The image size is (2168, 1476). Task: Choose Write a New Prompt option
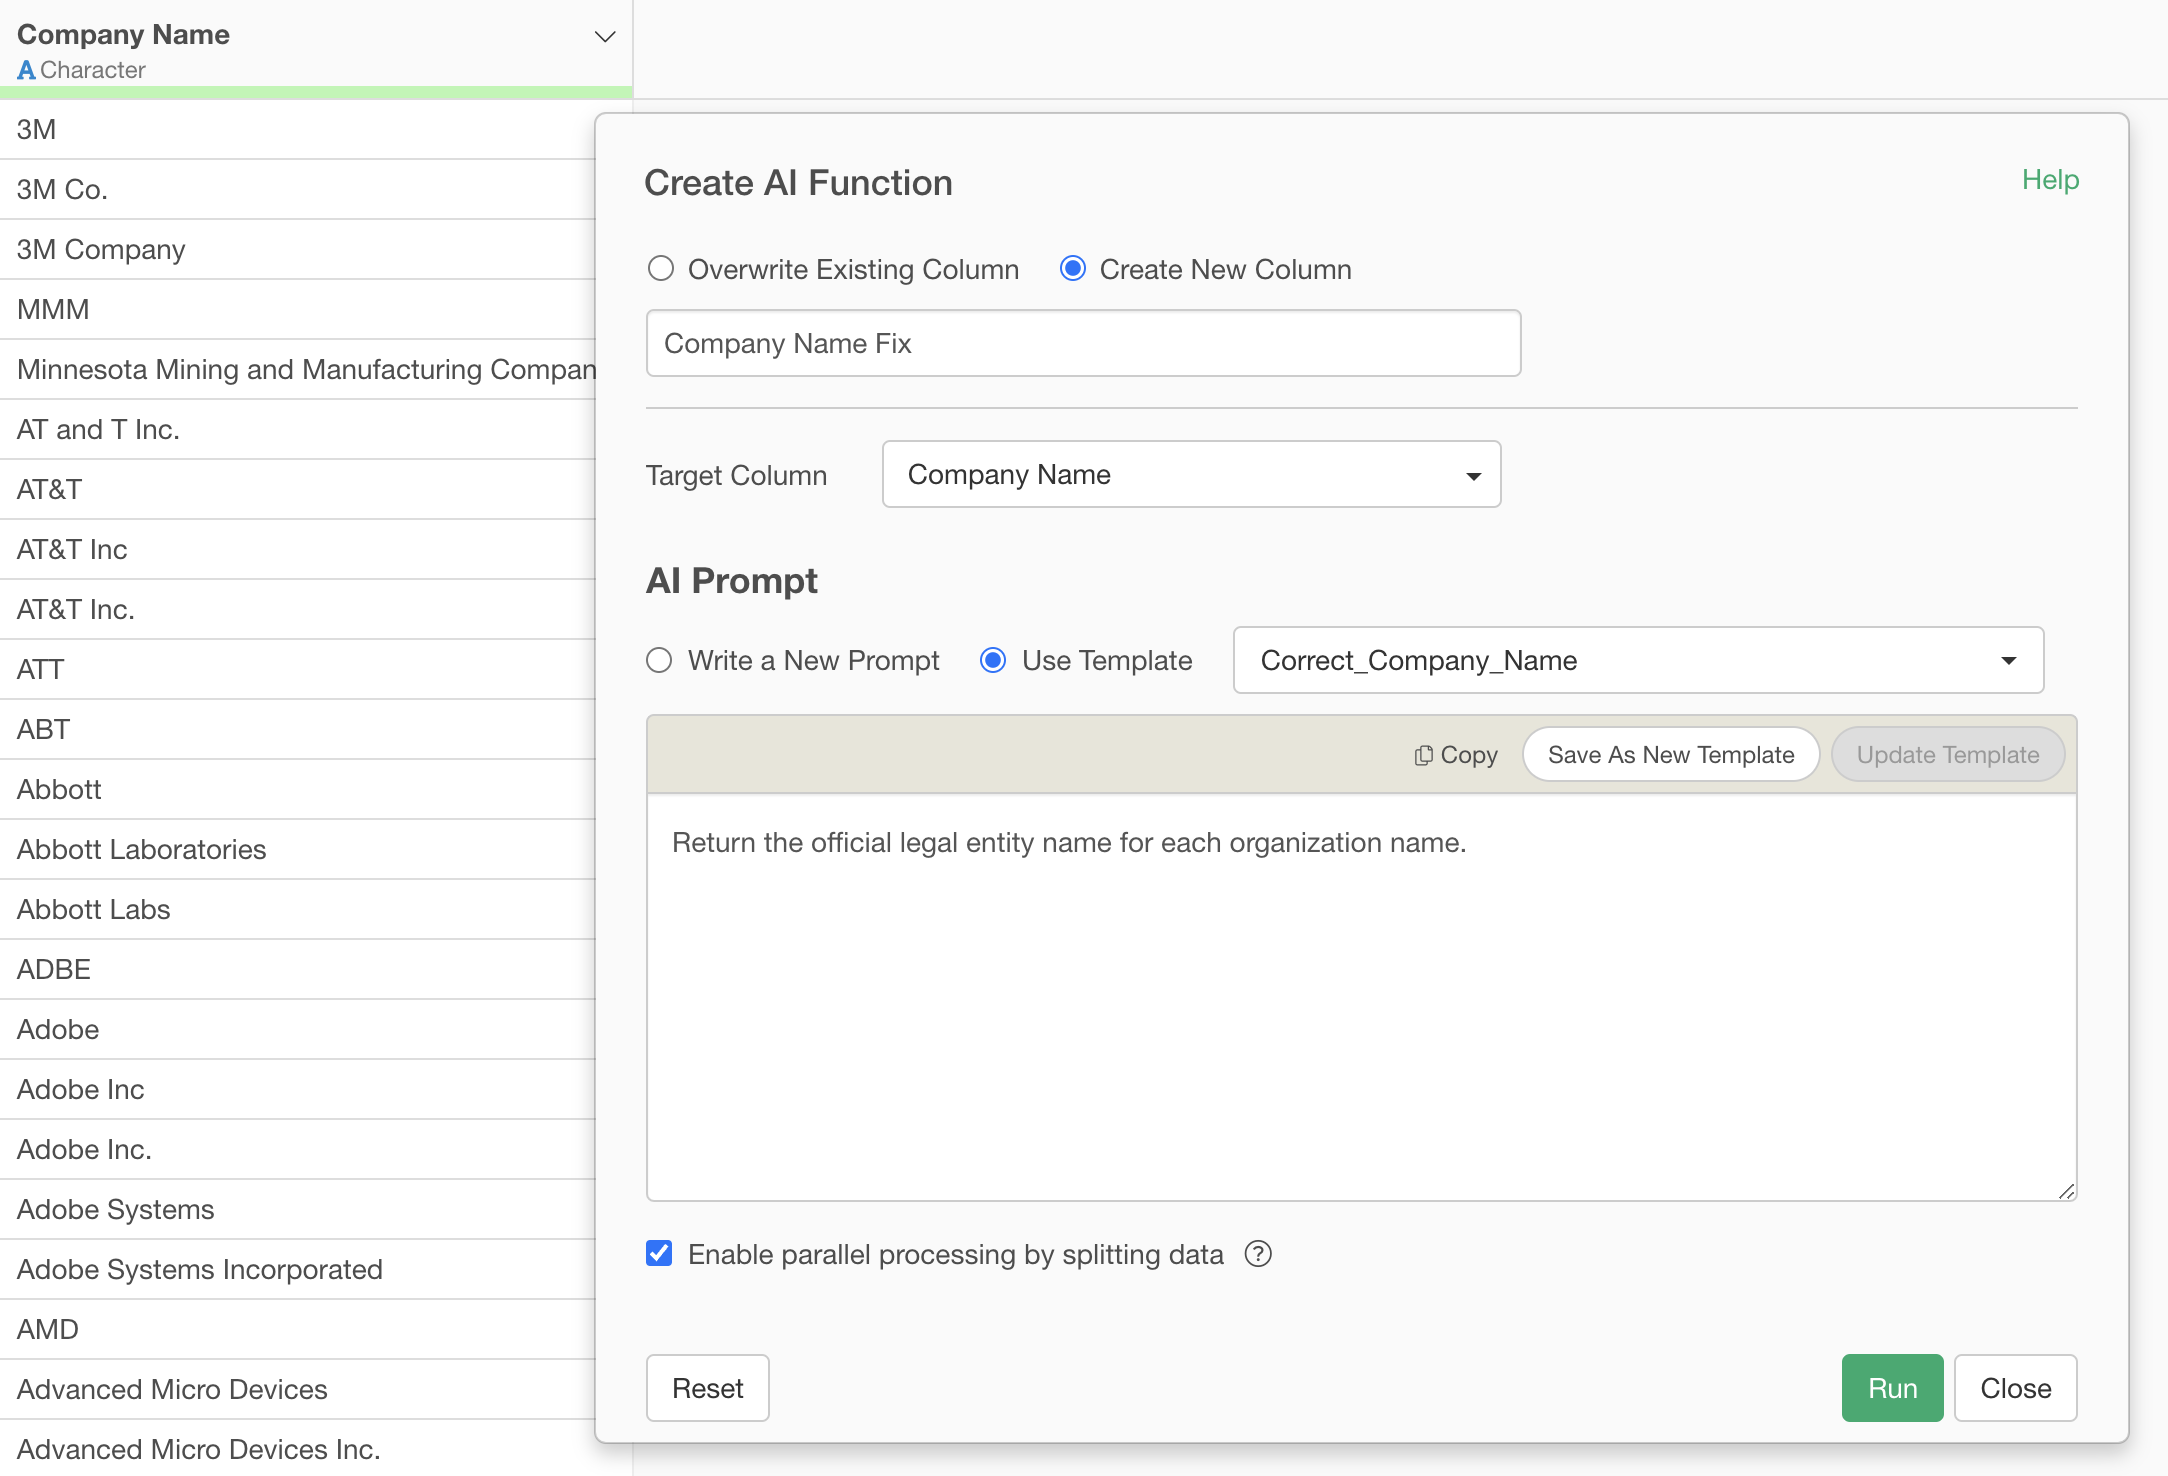pyautogui.click(x=659, y=661)
